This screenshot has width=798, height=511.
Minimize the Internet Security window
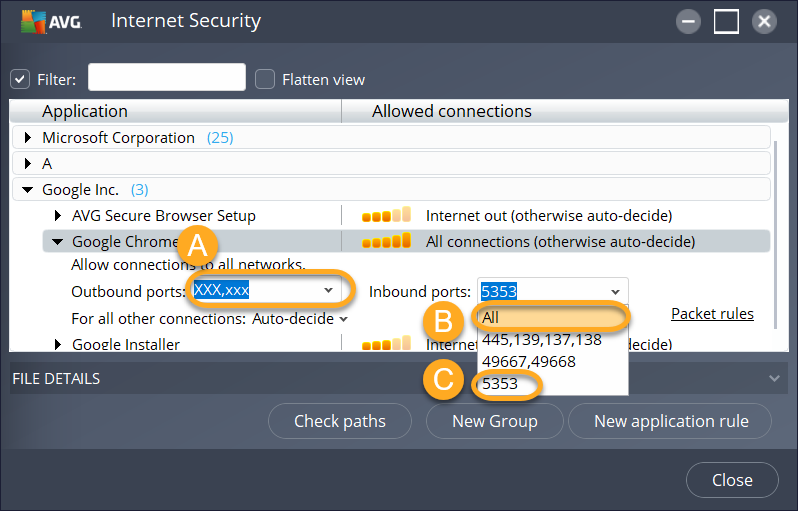click(x=688, y=21)
